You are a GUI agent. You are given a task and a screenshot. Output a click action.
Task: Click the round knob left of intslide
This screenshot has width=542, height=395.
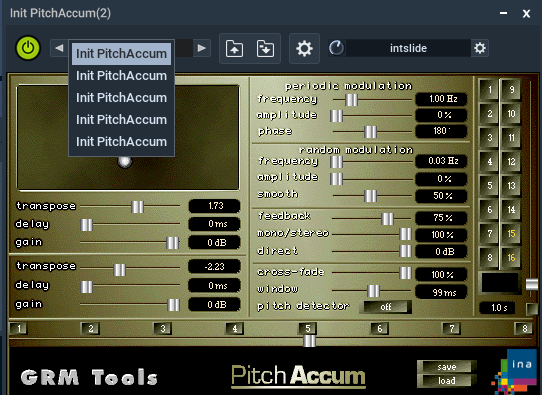pyautogui.click(x=336, y=48)
